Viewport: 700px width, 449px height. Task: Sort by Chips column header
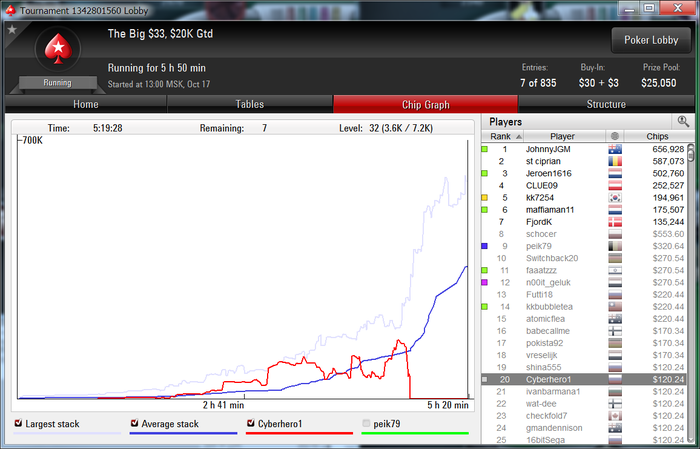tap(656, 136)
